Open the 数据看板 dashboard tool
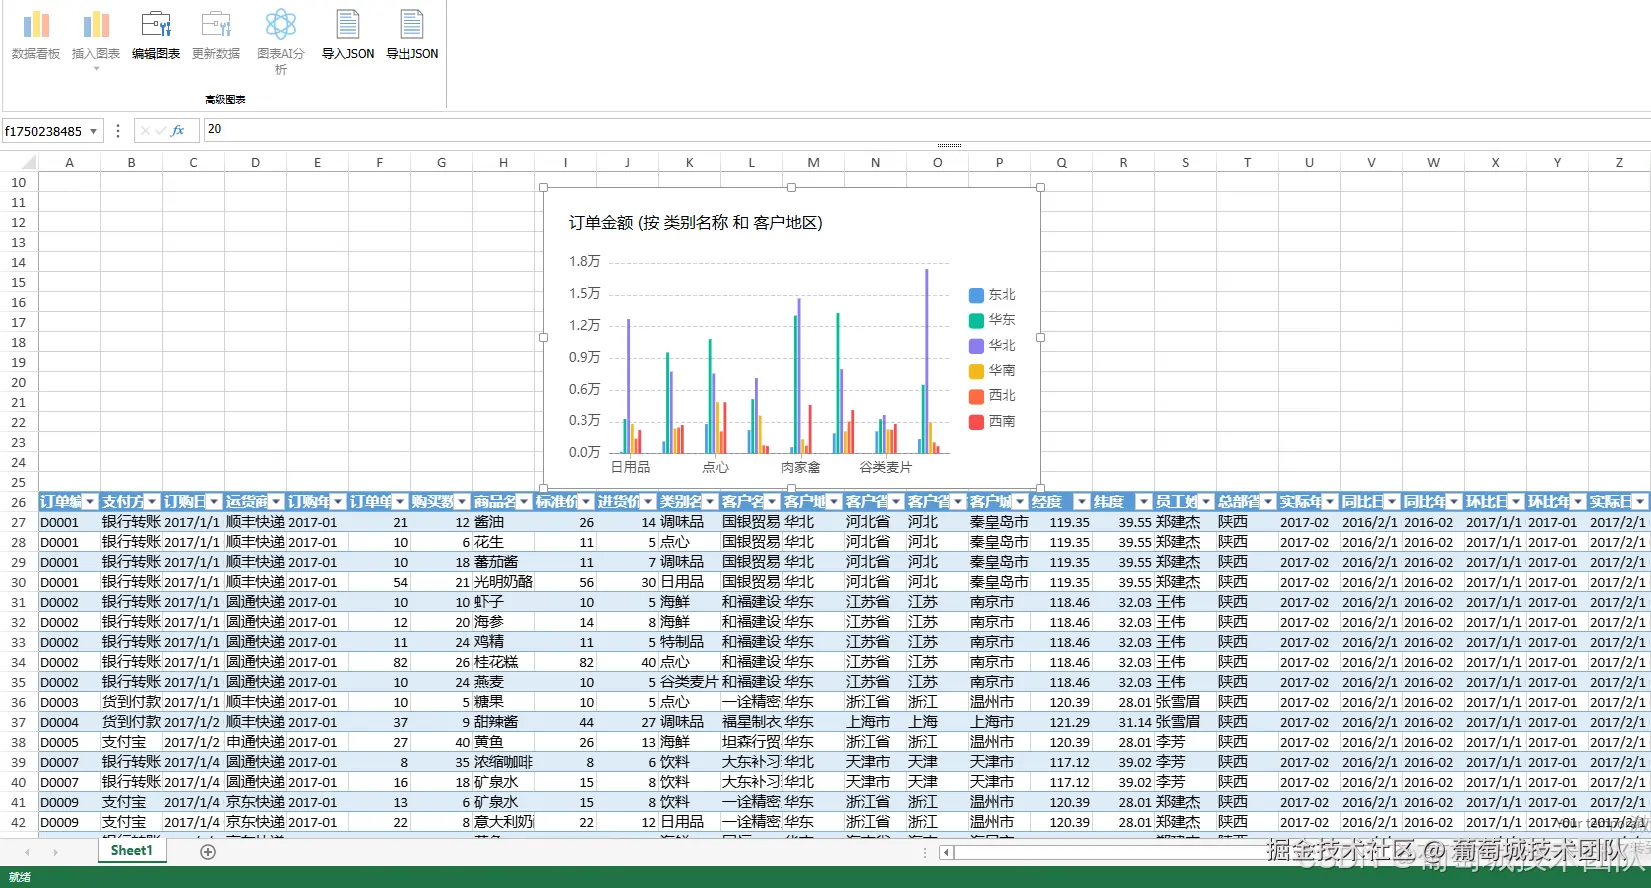 pos(36,35)
